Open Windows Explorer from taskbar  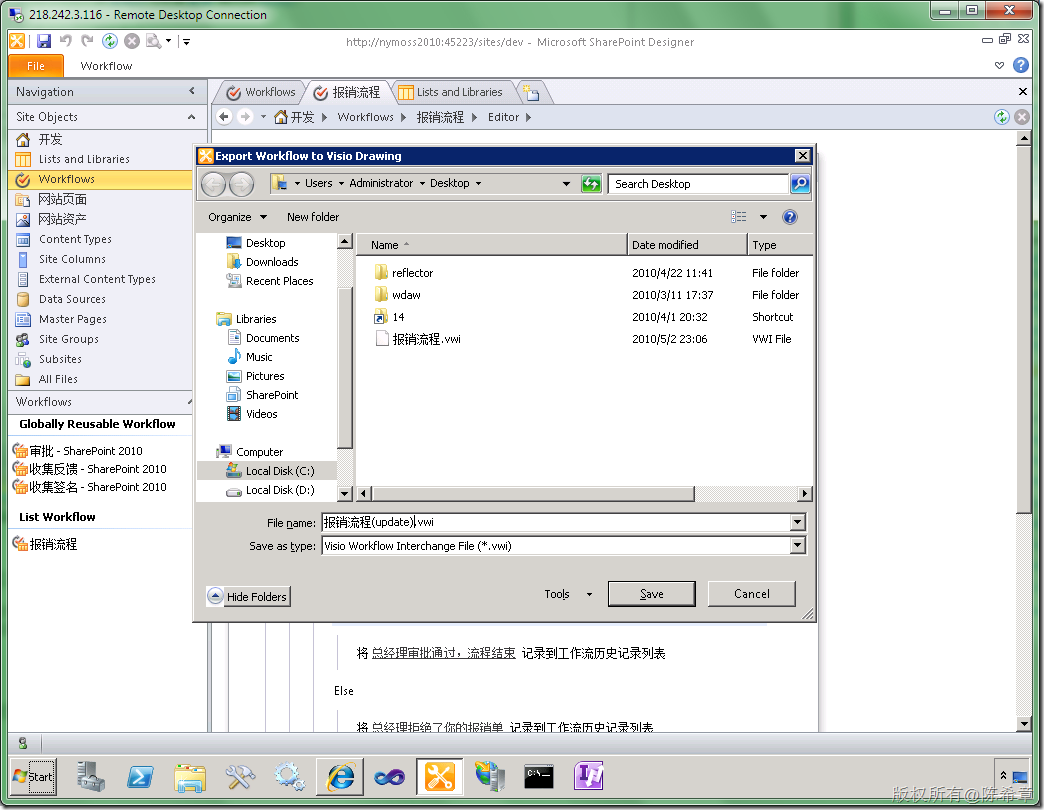click(190, 777)
